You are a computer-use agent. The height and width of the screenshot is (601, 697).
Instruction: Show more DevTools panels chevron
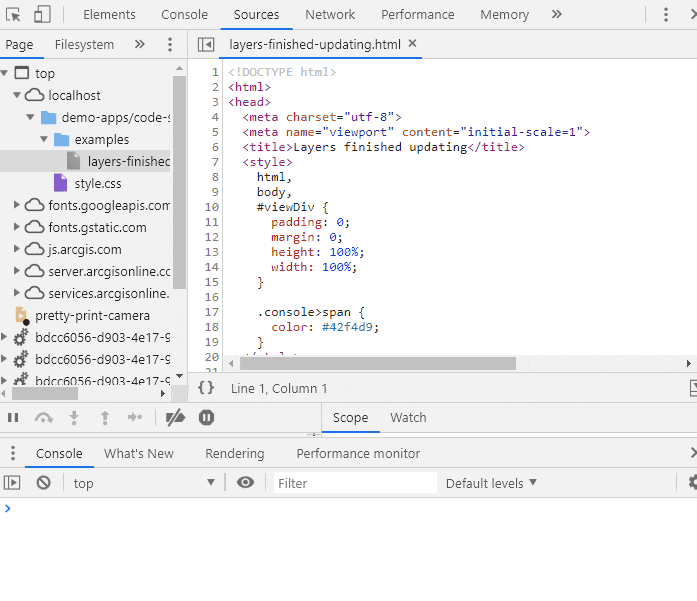557,14
